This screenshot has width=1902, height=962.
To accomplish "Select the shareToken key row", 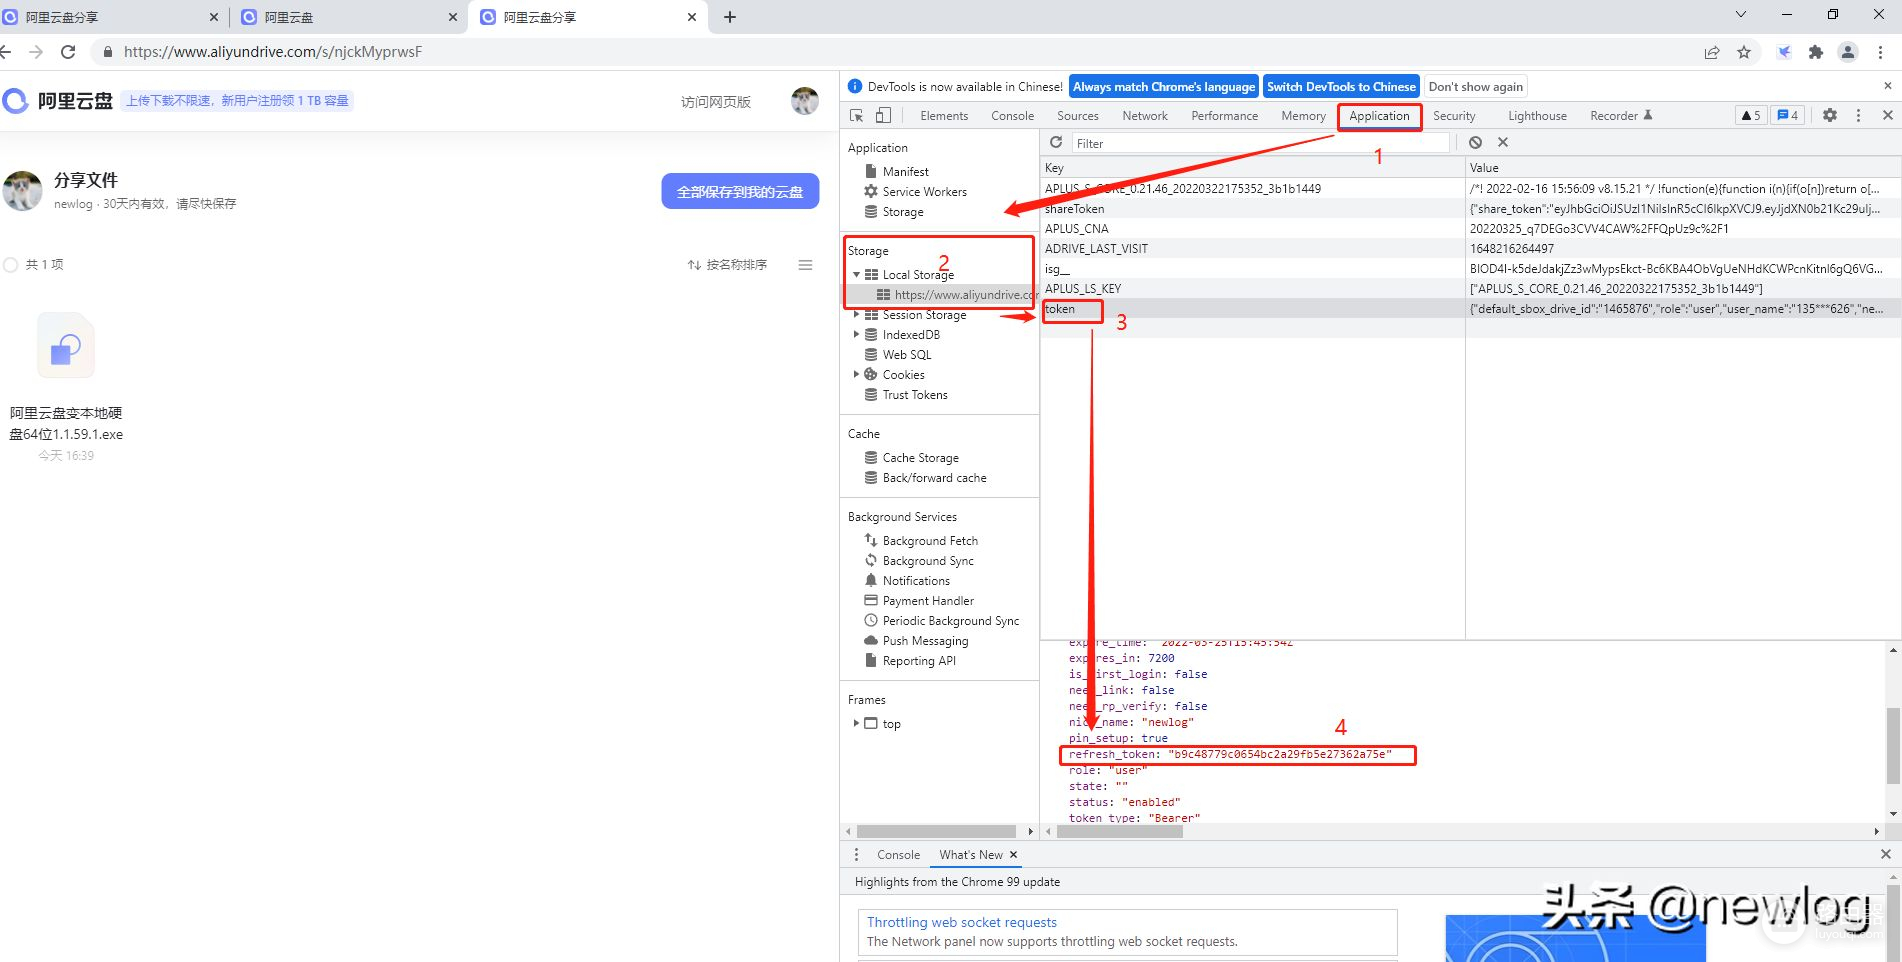I will (x=1470, y=209).
